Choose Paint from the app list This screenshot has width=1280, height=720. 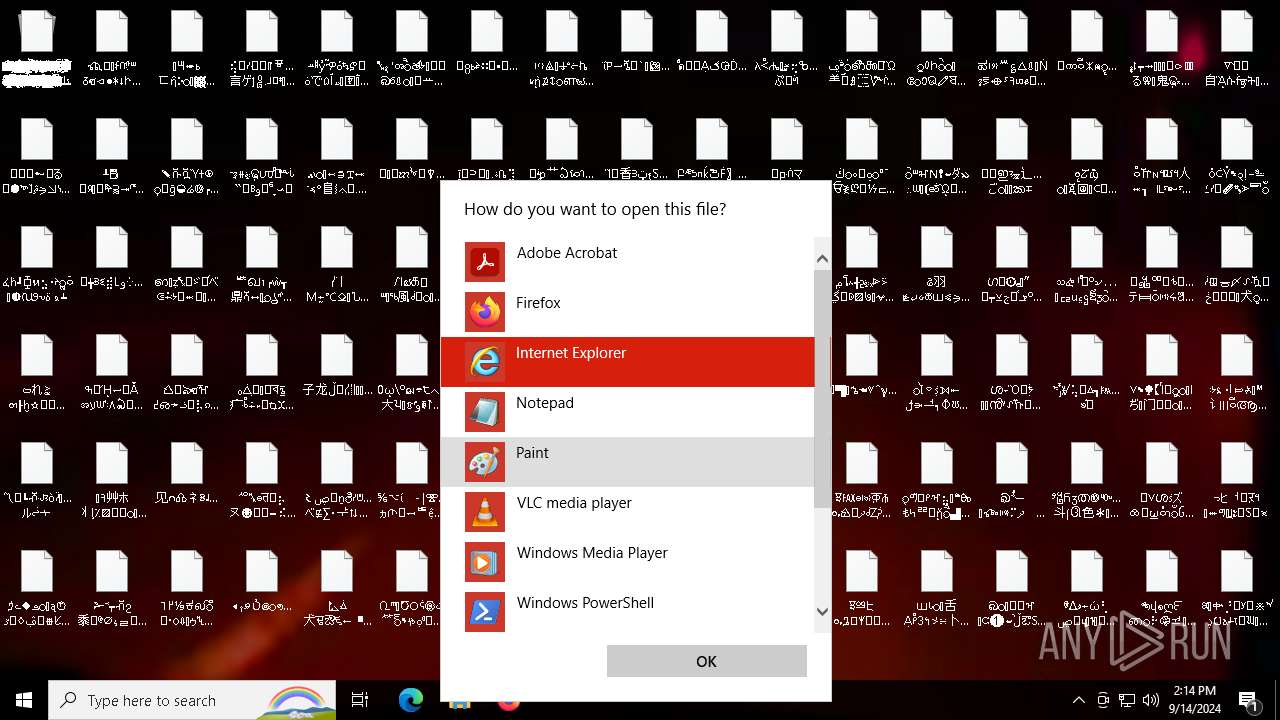(x=628, y=462)
